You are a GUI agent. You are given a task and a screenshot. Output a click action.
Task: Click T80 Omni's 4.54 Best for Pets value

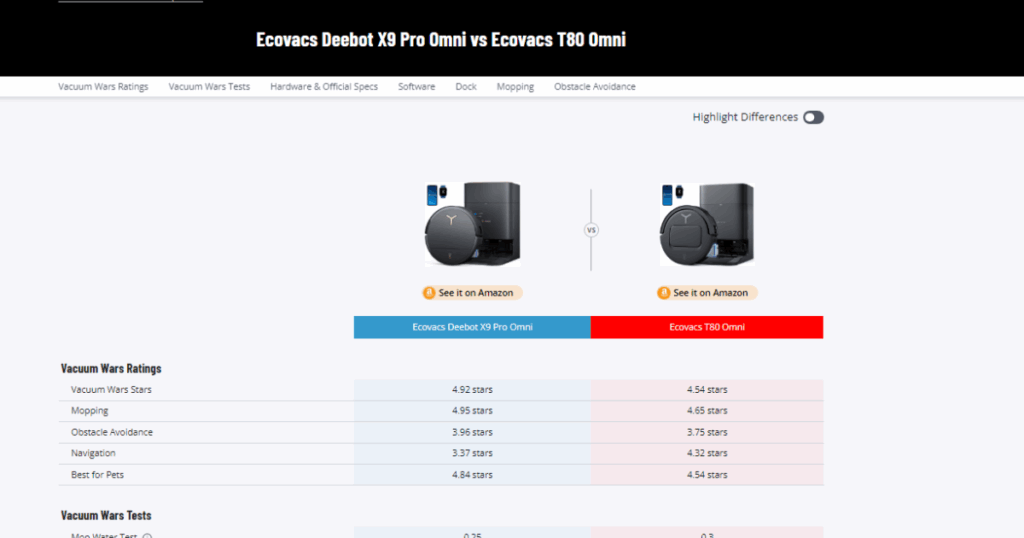(707, 475)
